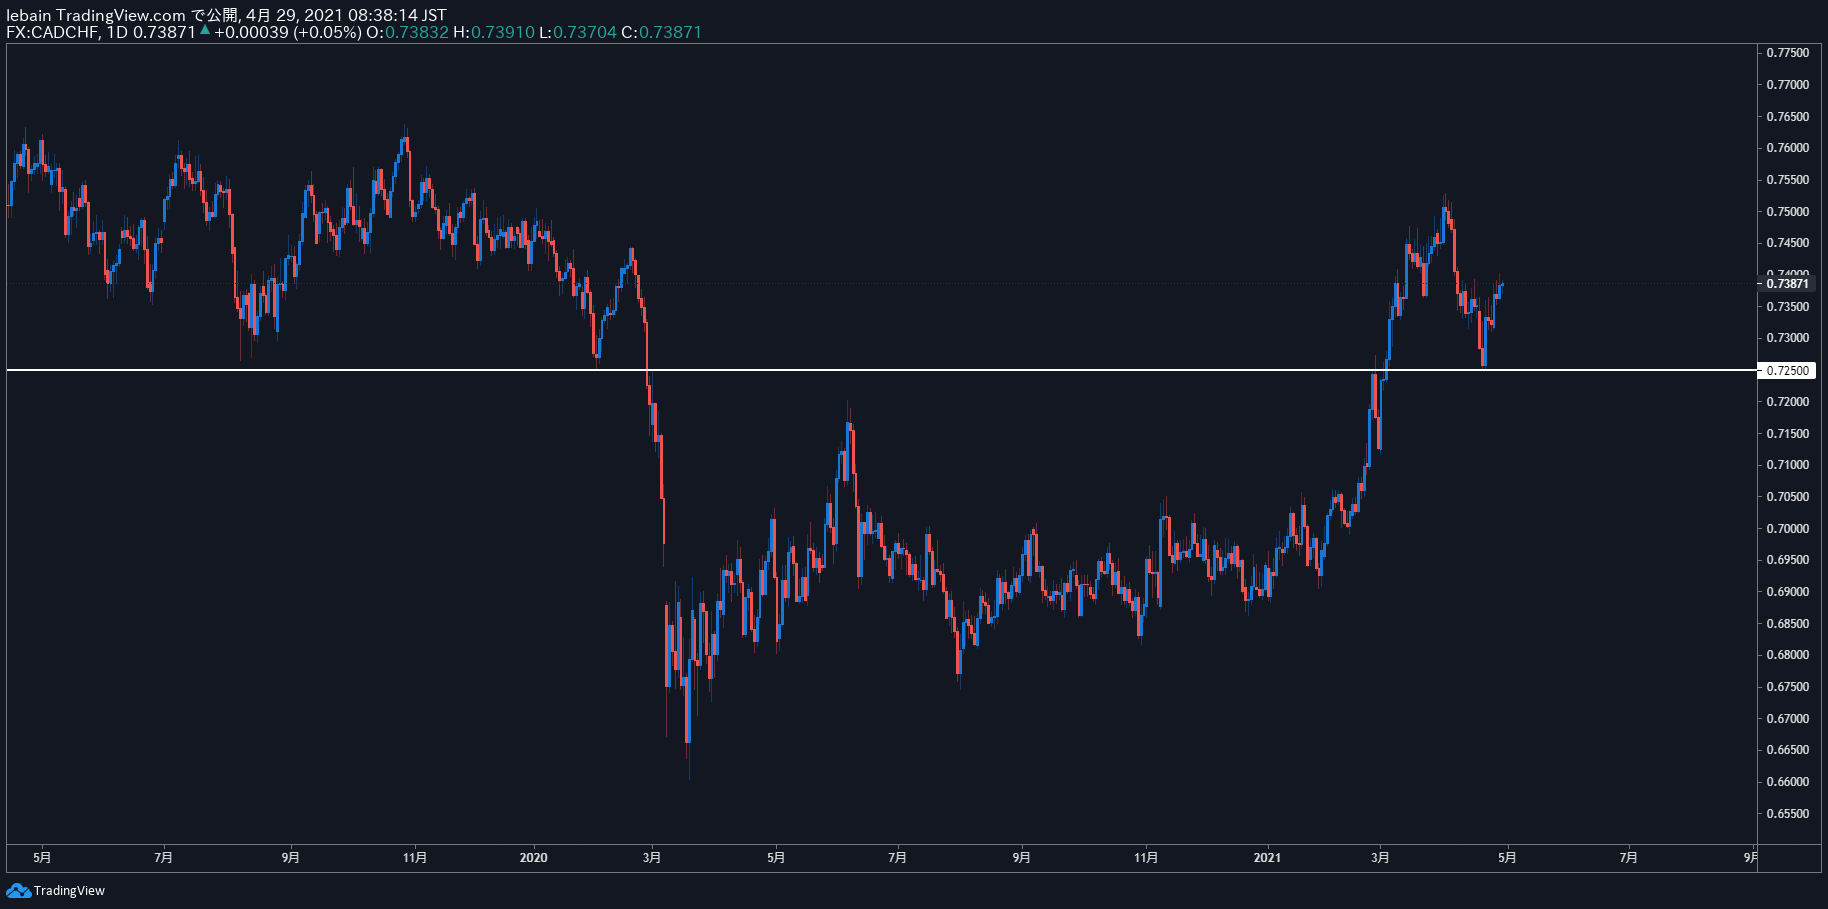The image size is (1828, 909).
Task: Click the open value O:0.73832
Action: pyautogui.click(x=407, y=32)
